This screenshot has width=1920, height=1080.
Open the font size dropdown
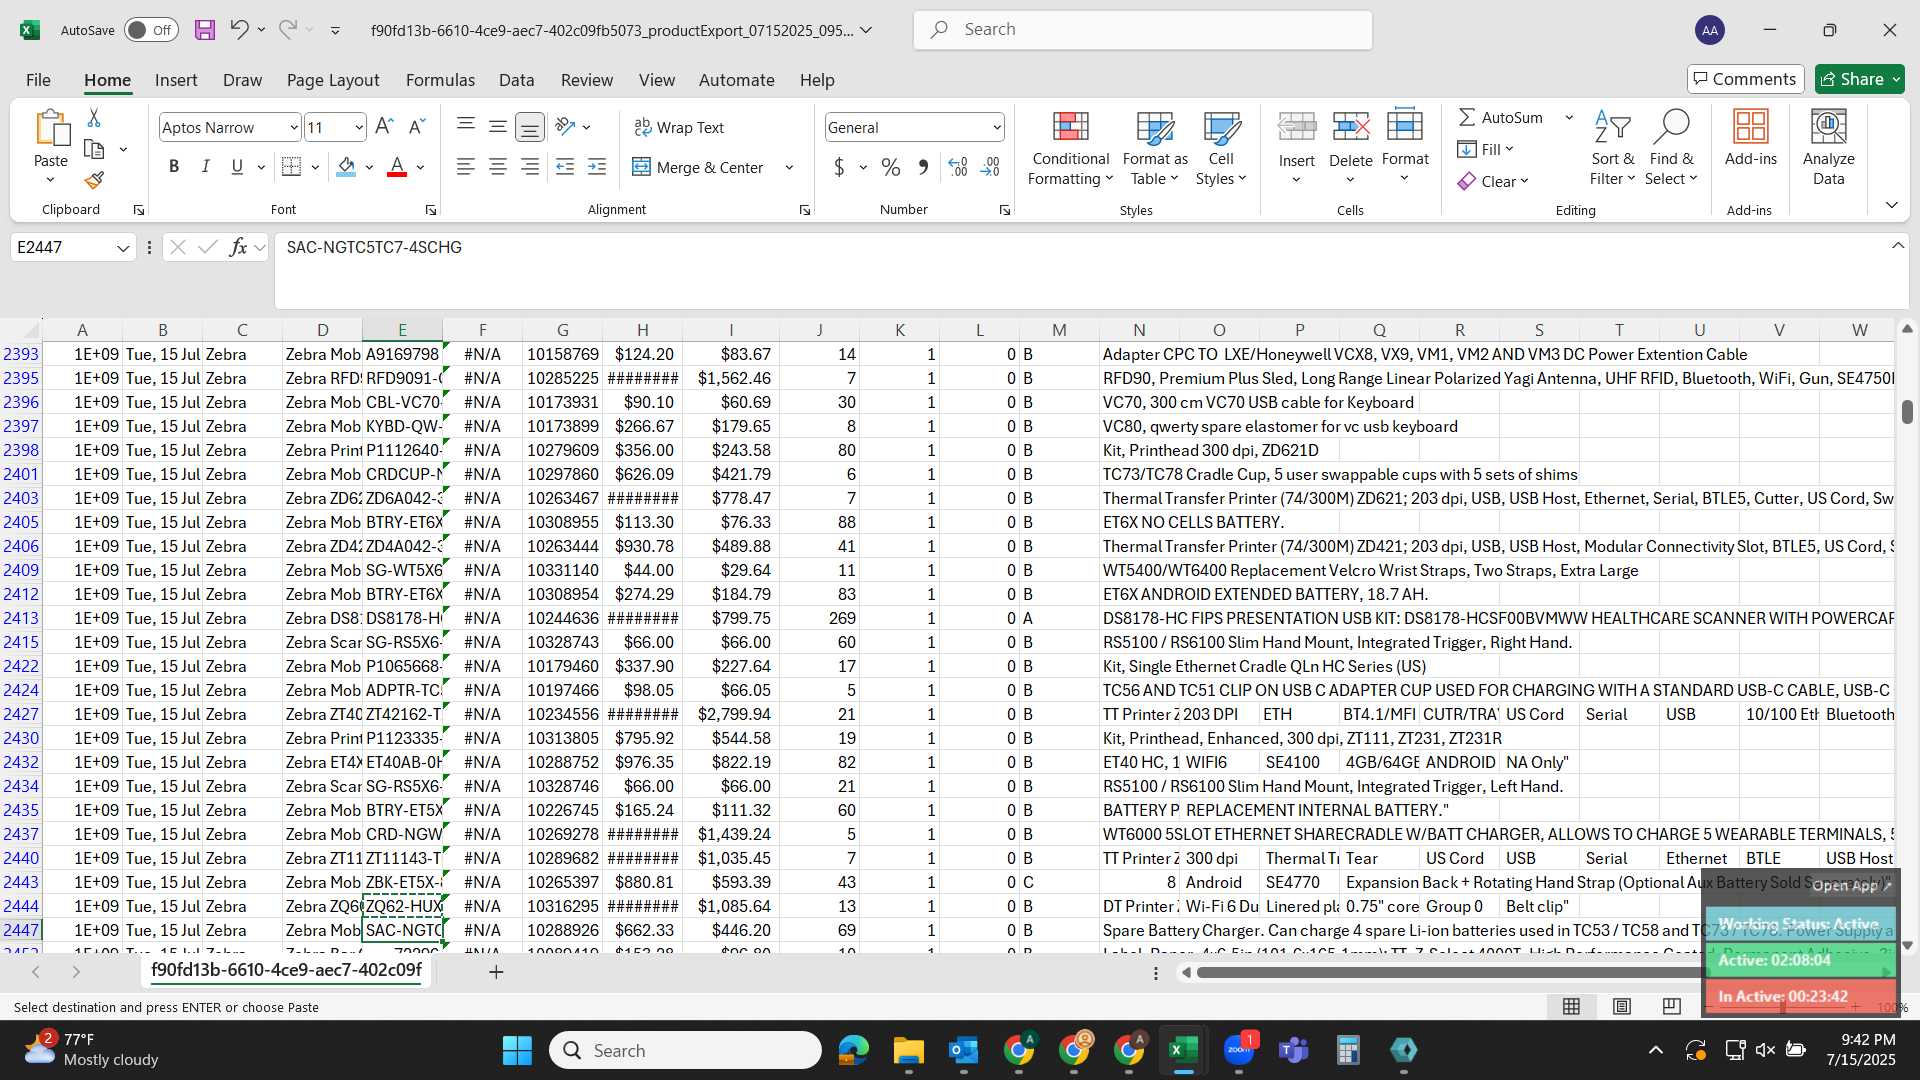[x=359, y=127]
